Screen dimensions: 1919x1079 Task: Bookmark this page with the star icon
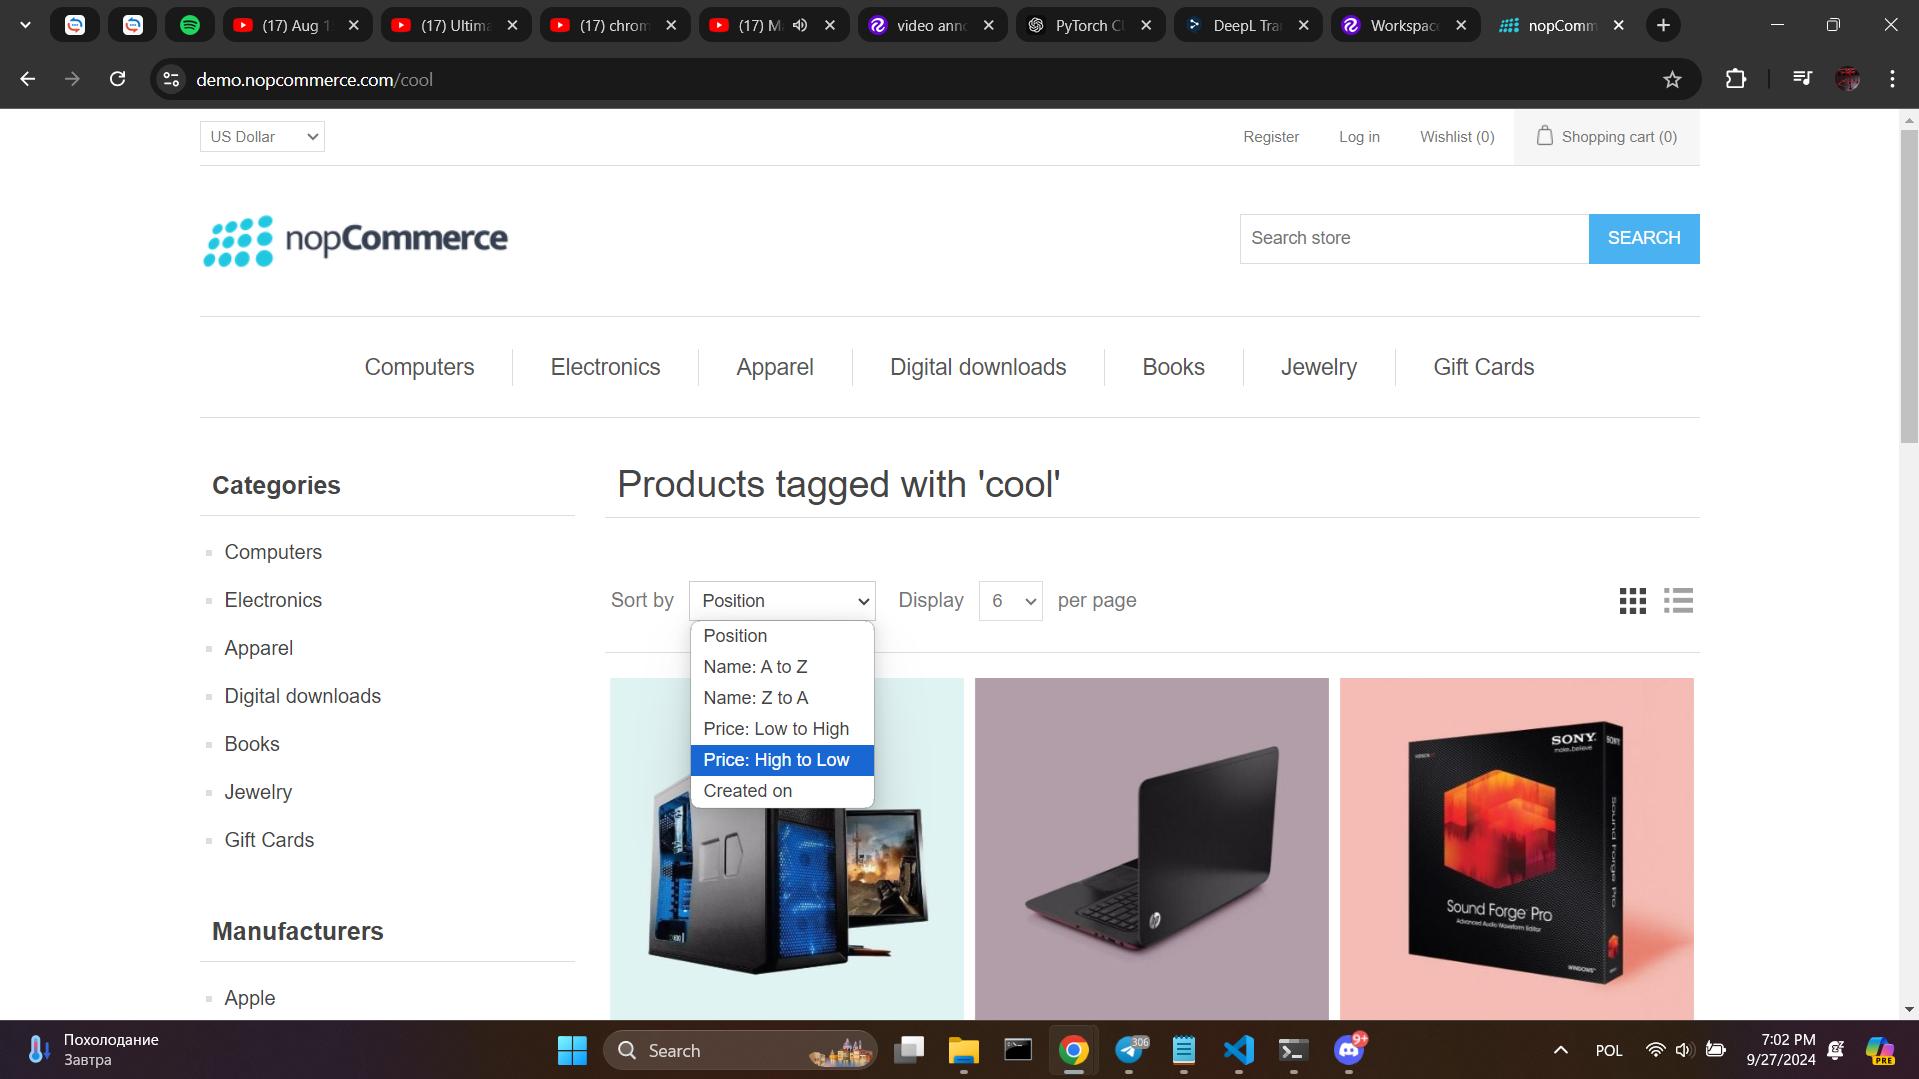[1672, 79]
